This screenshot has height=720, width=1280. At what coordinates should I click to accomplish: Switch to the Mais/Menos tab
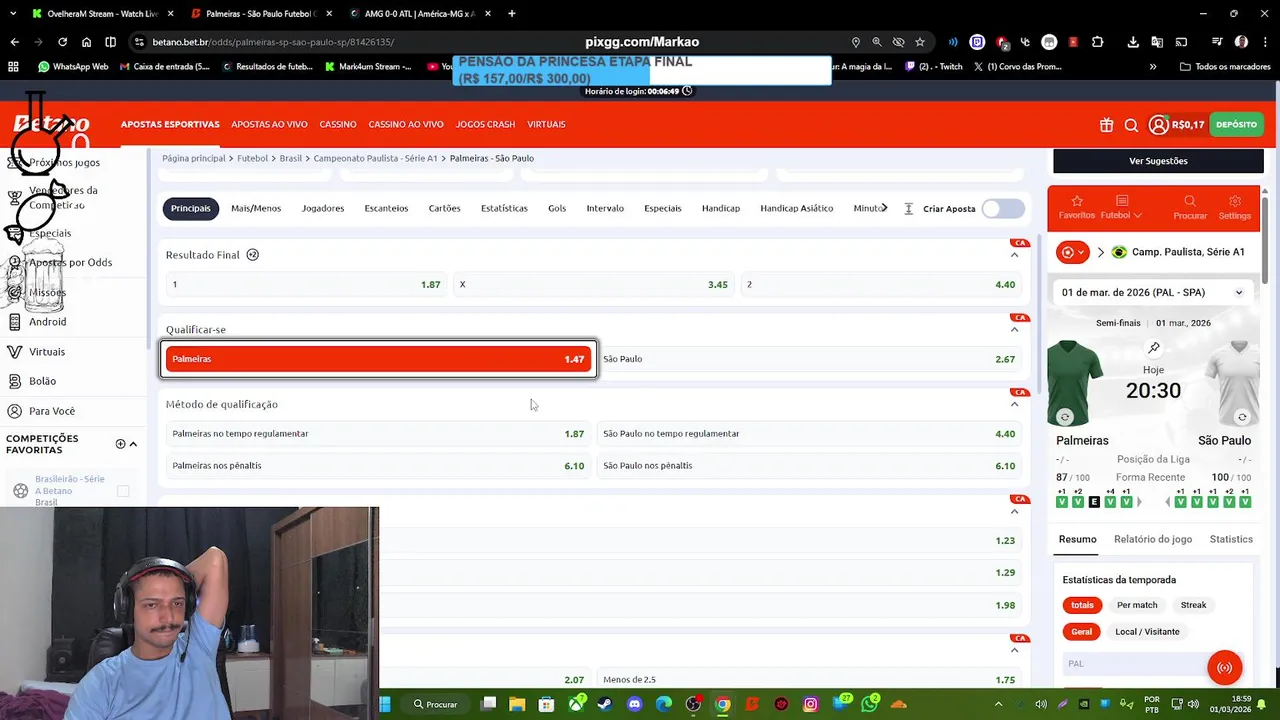click(256, 208)
